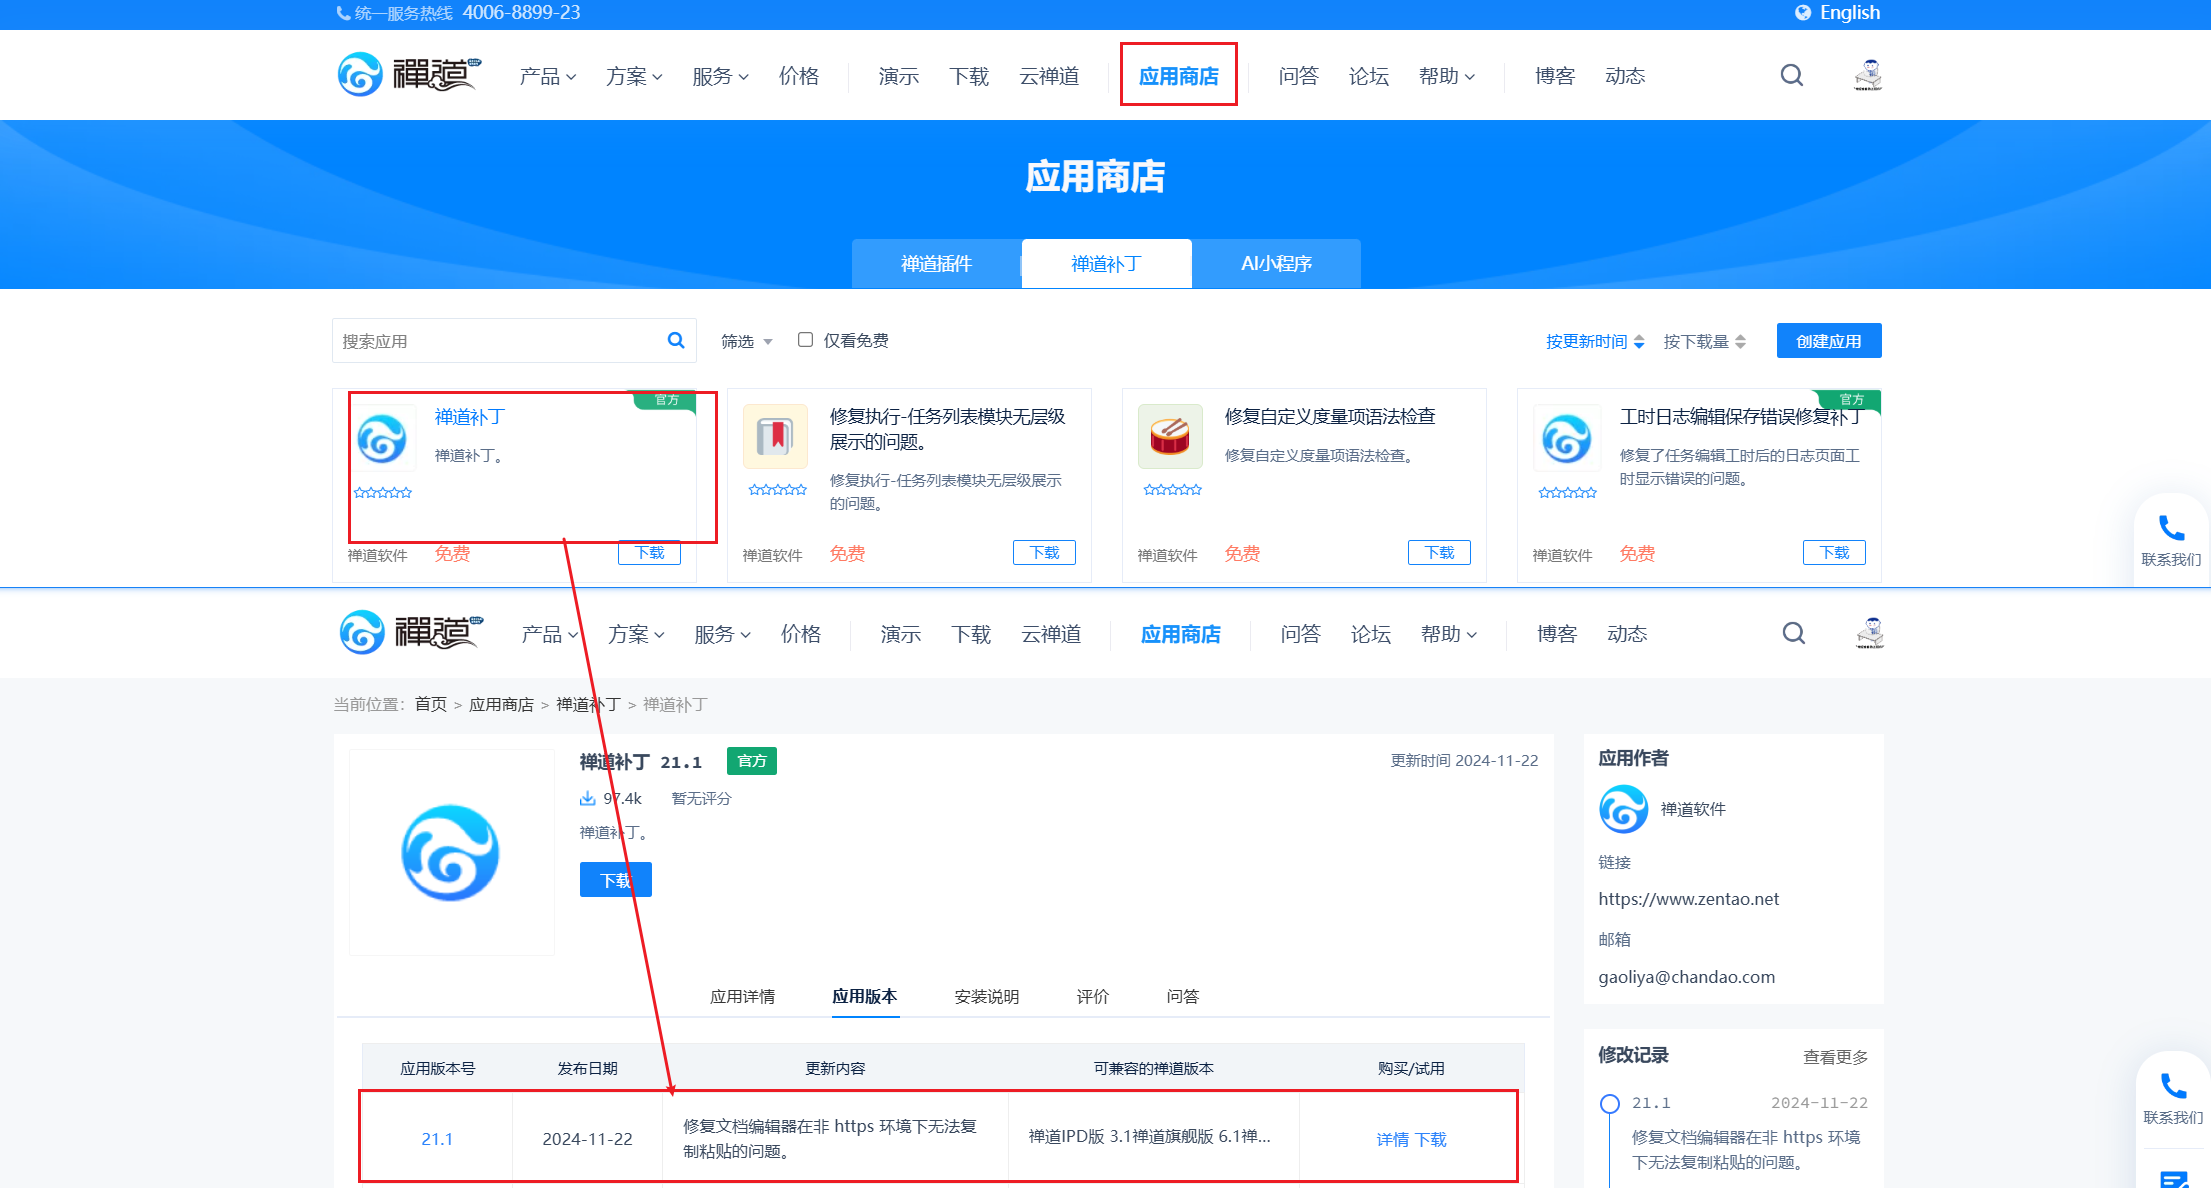Image resolution: width=2211 pixels, height=1188 pixels.
Task: Sort by 按下载量
Action: tap(1705, 341)
